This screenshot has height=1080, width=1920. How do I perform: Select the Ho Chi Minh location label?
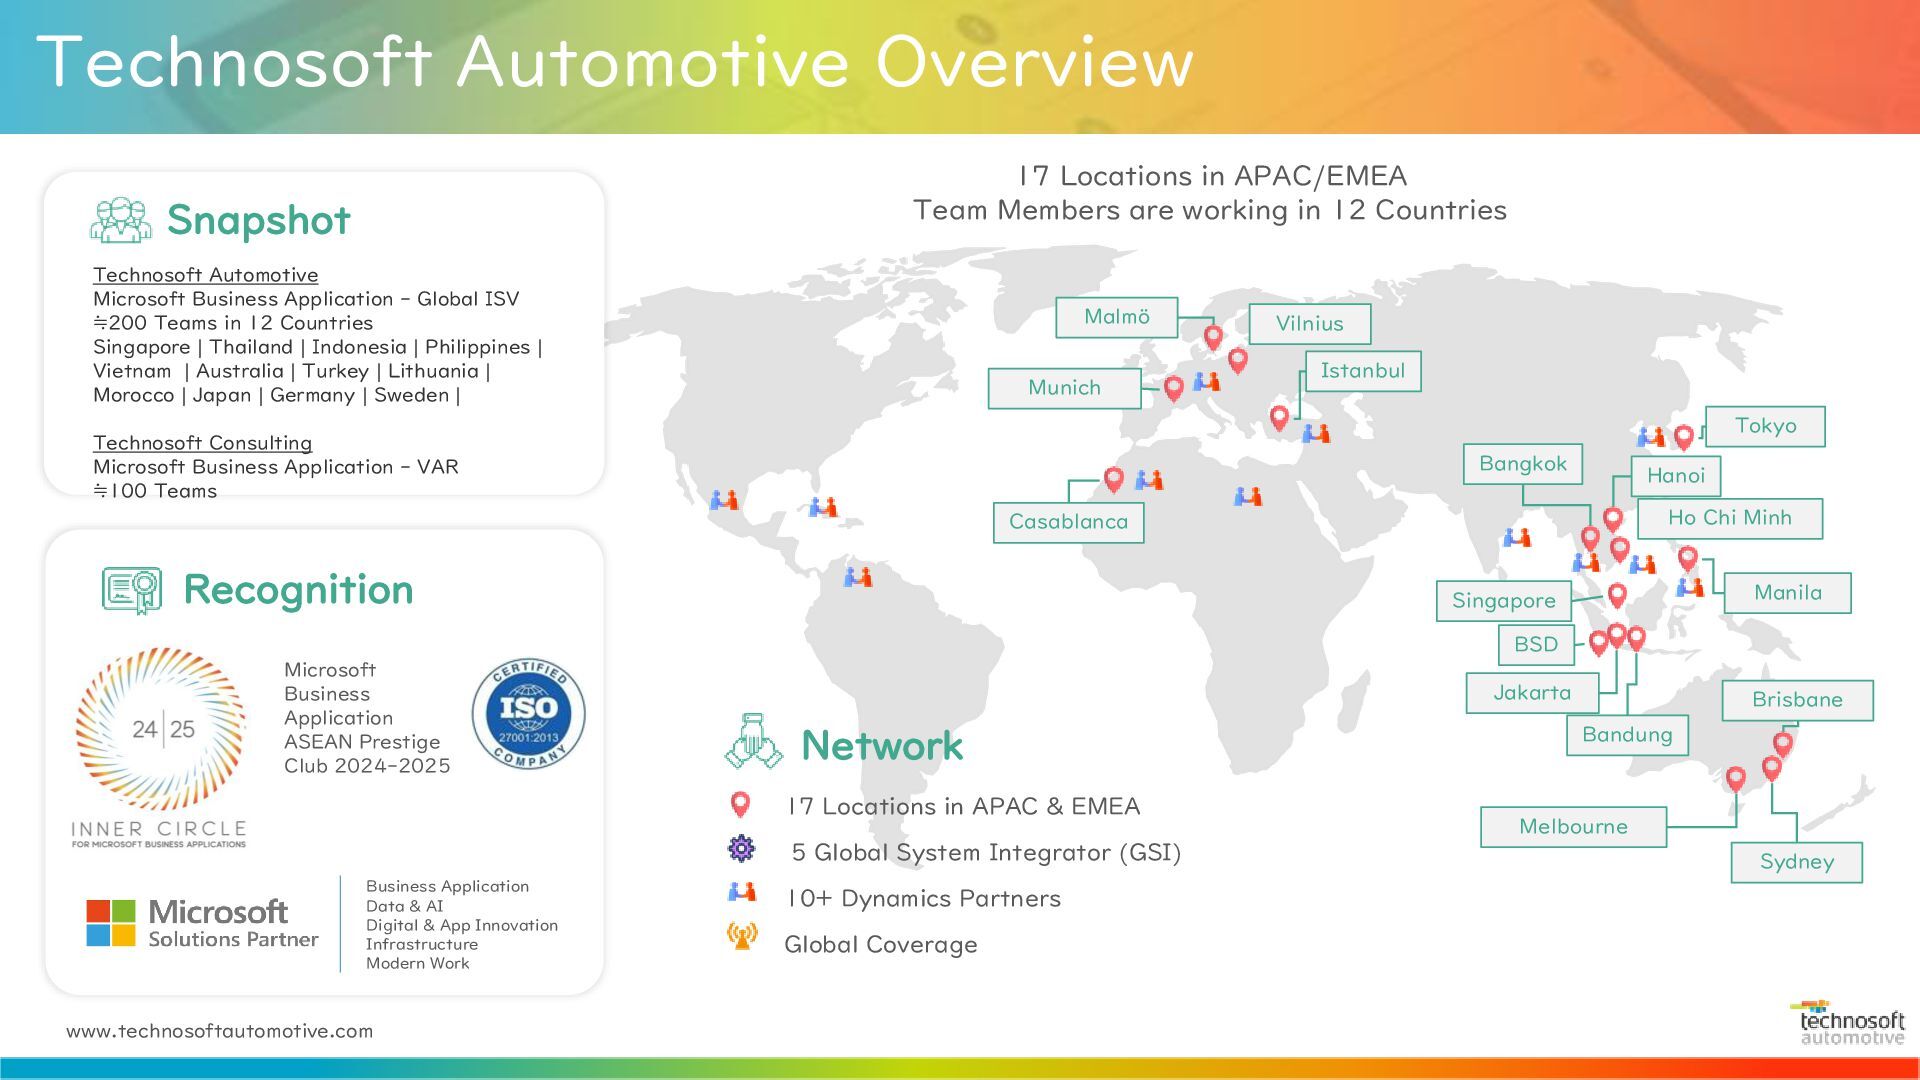1730,518
